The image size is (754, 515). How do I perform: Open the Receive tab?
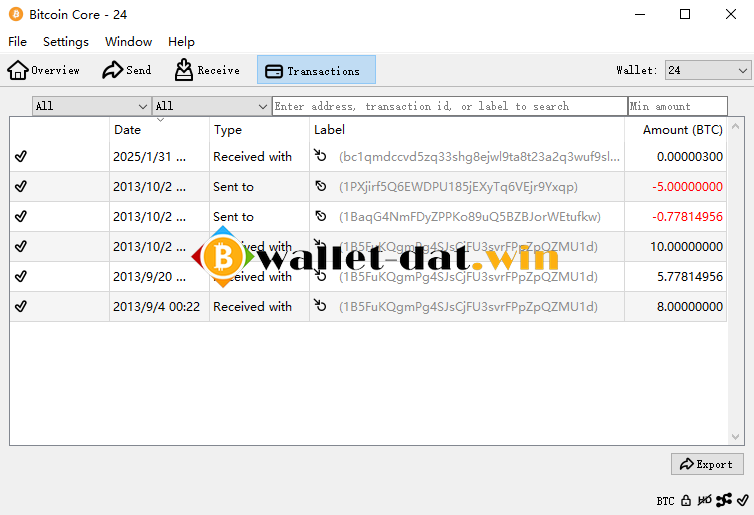(x=207, y=70)
